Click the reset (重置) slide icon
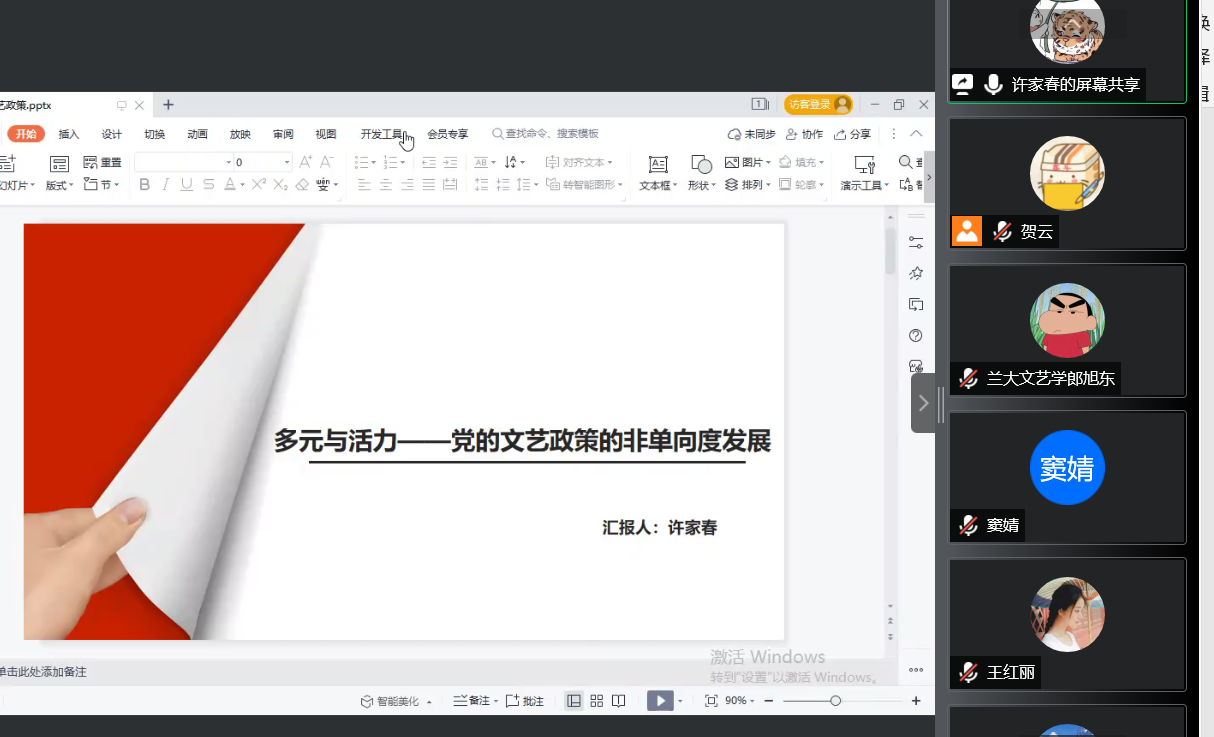The height and width of the screenshot is (737, 1214). point(102,162)
